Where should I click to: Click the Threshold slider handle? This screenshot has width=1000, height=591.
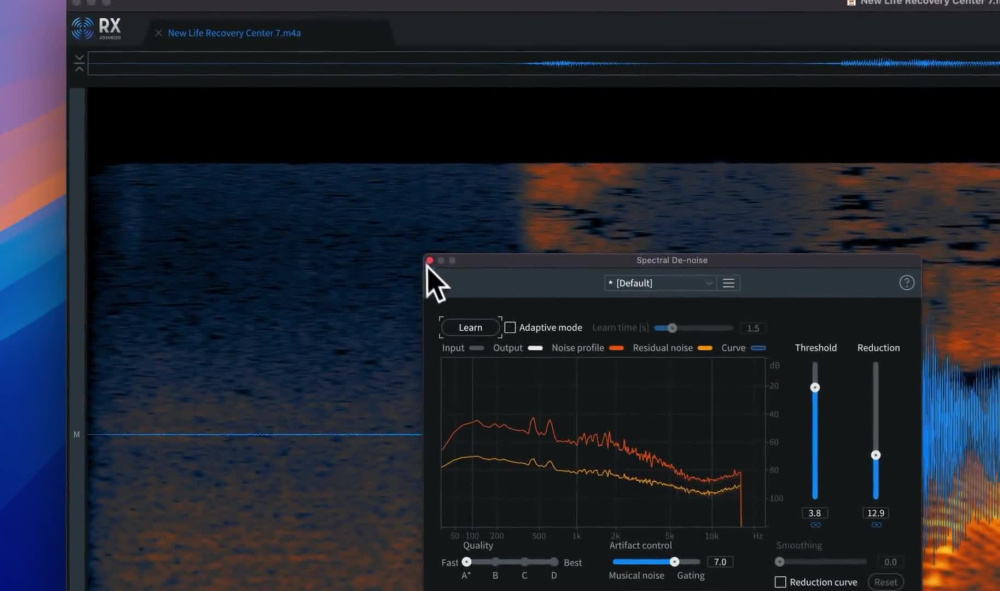(x=814, y=388)
